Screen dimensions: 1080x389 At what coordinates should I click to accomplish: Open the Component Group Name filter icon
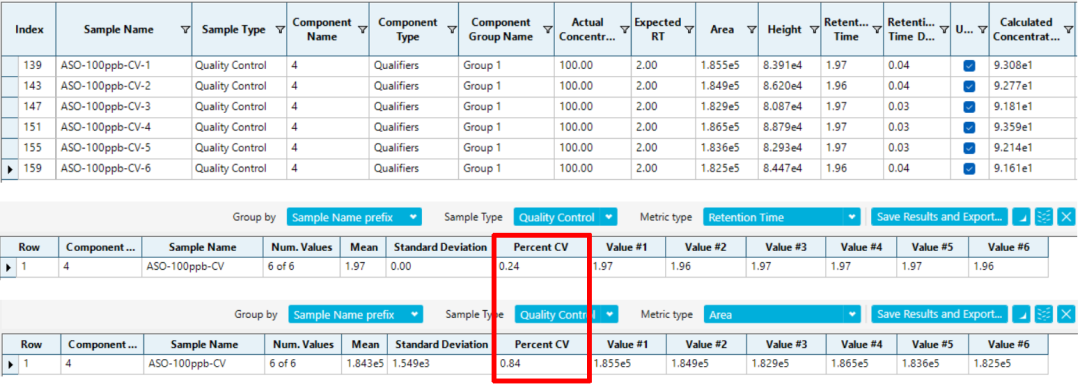(x=547, y=30)
